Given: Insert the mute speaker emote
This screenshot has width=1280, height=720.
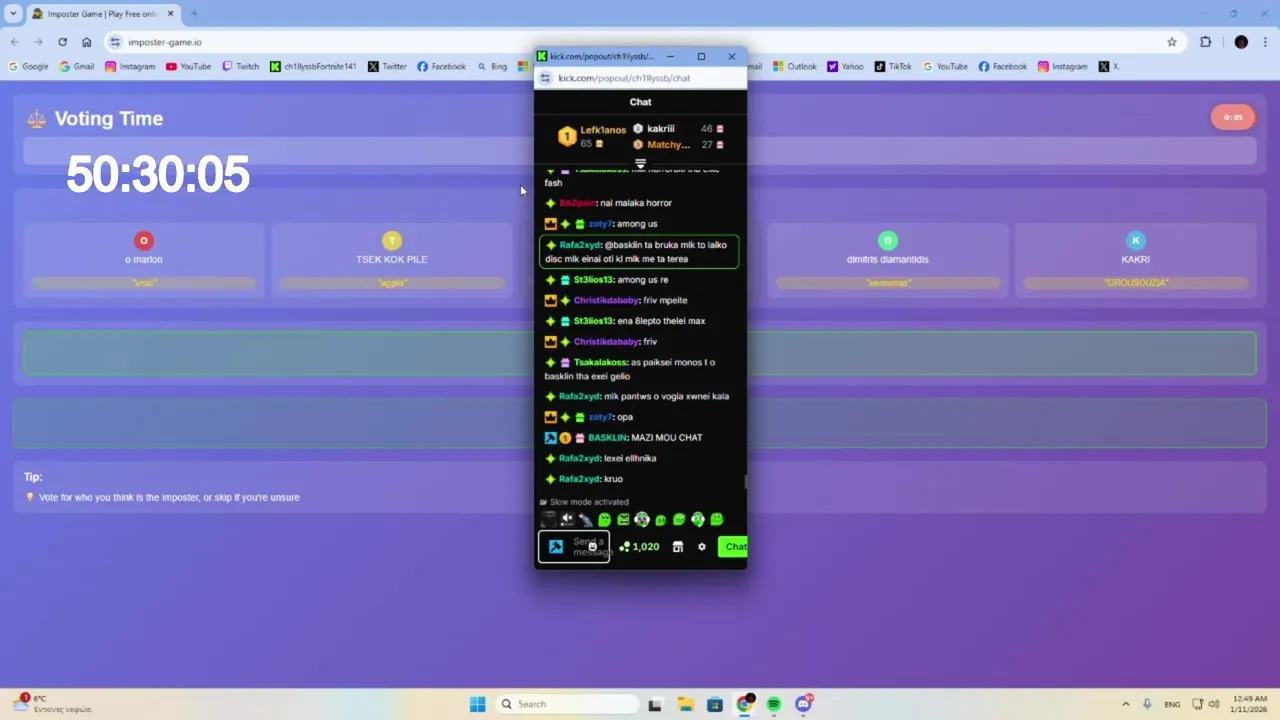Looking at the screenshot, I should [567, 519].
